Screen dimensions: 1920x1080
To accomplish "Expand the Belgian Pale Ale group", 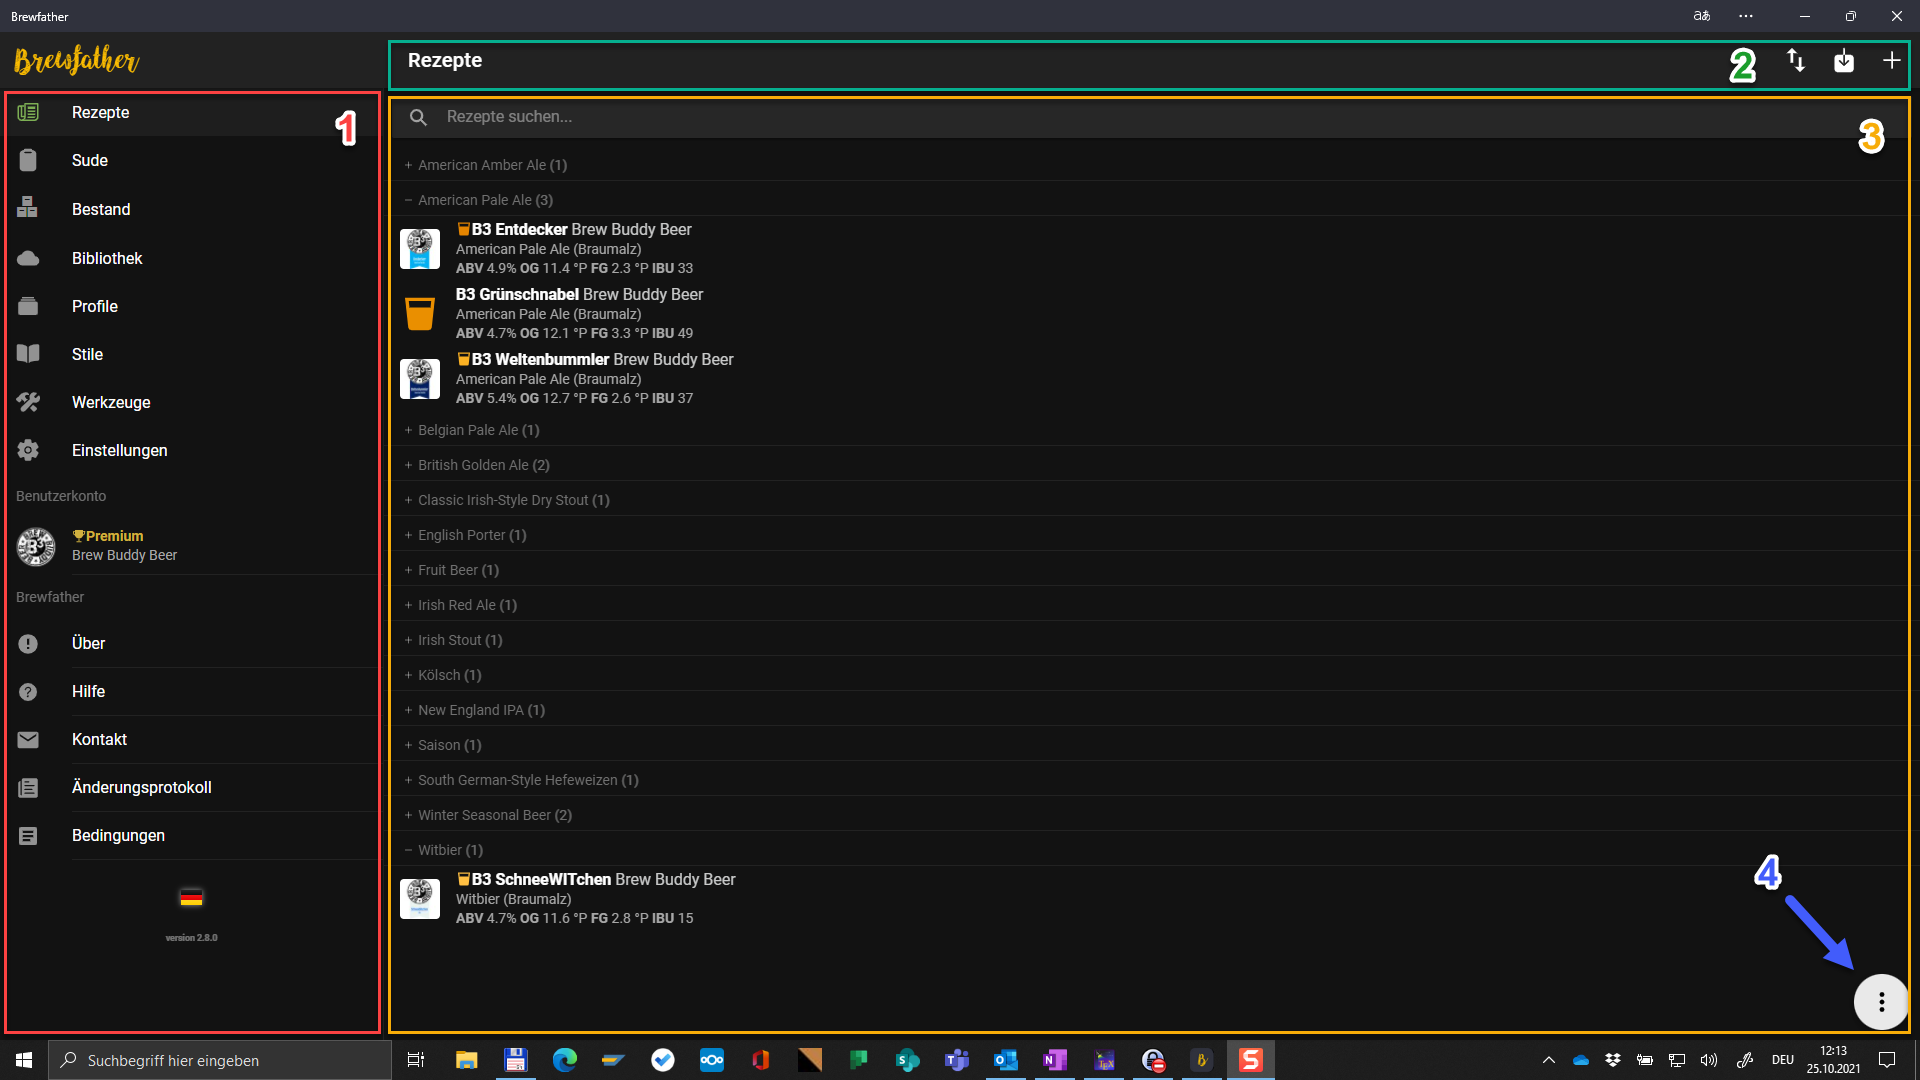I will coord(478,430).
